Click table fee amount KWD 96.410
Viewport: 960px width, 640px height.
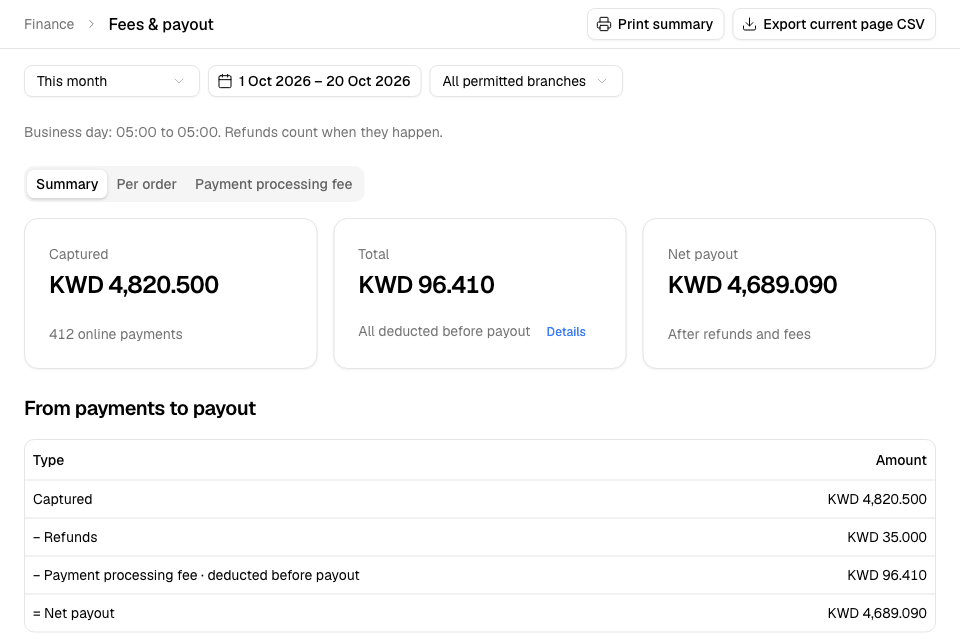tap(887, 575)
